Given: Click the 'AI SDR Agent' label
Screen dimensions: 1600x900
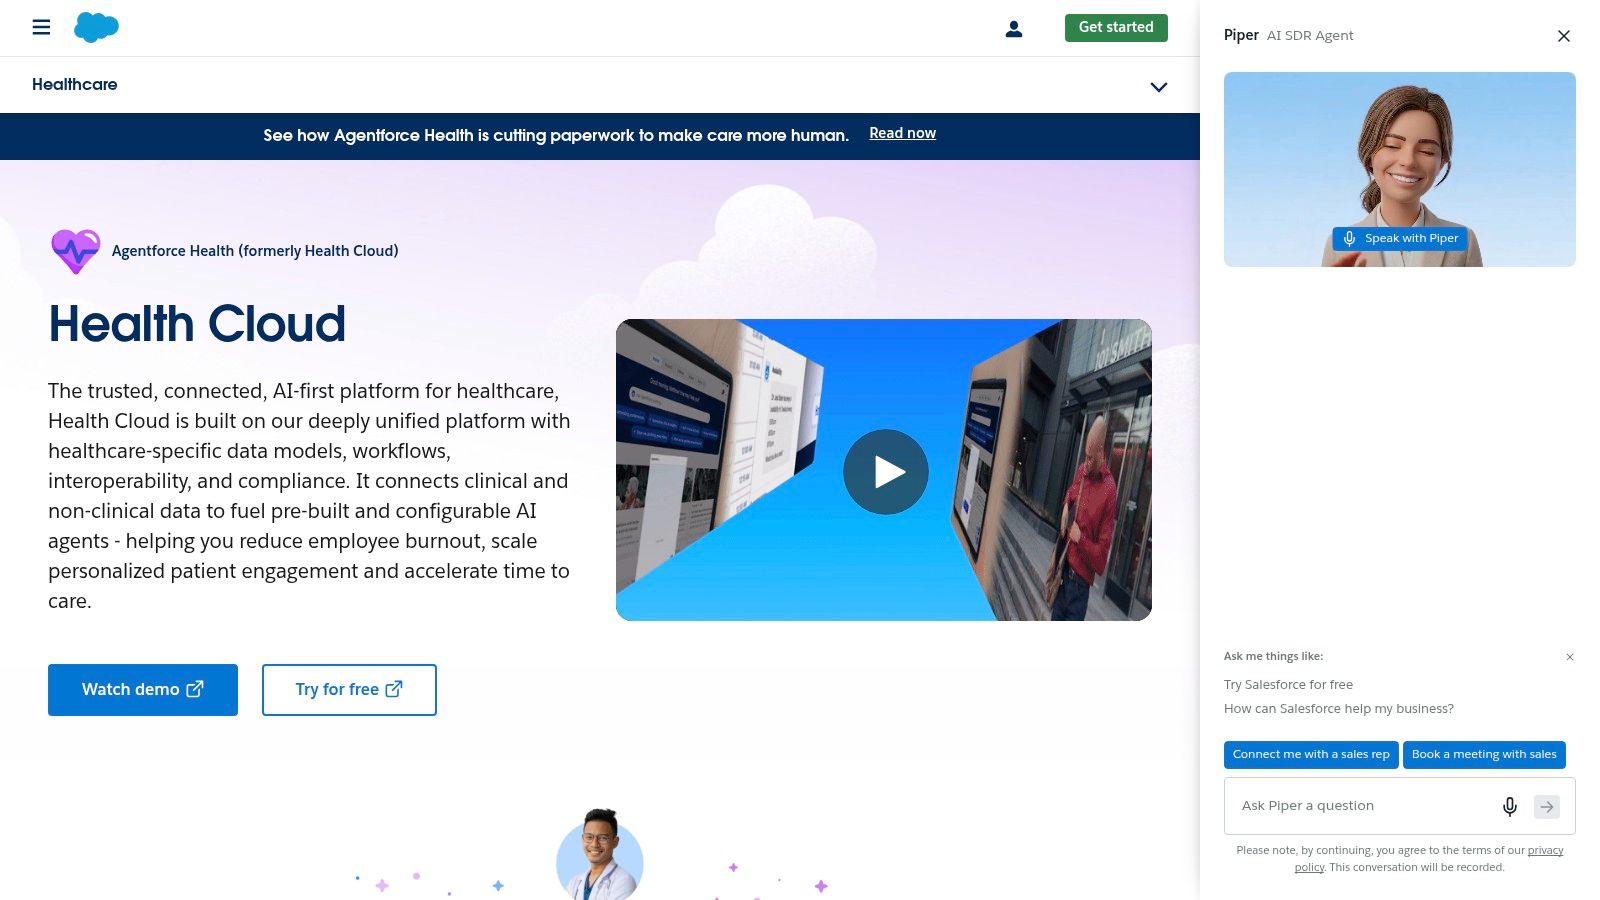Looking at the screenshot, I should [x=1310, y=36].
